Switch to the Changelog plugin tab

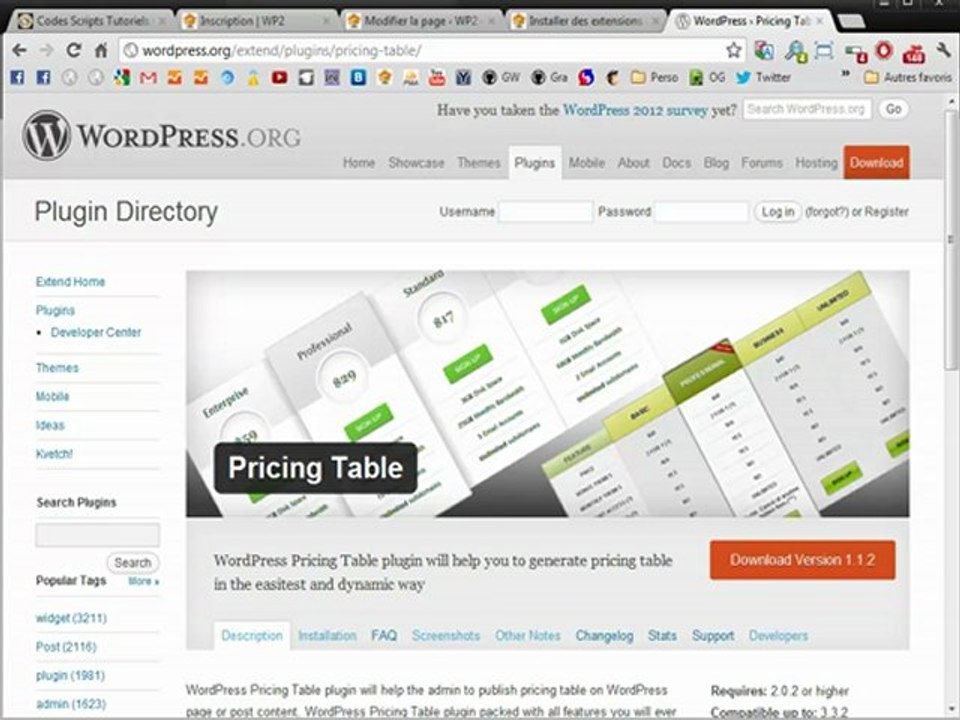point(604,636)
